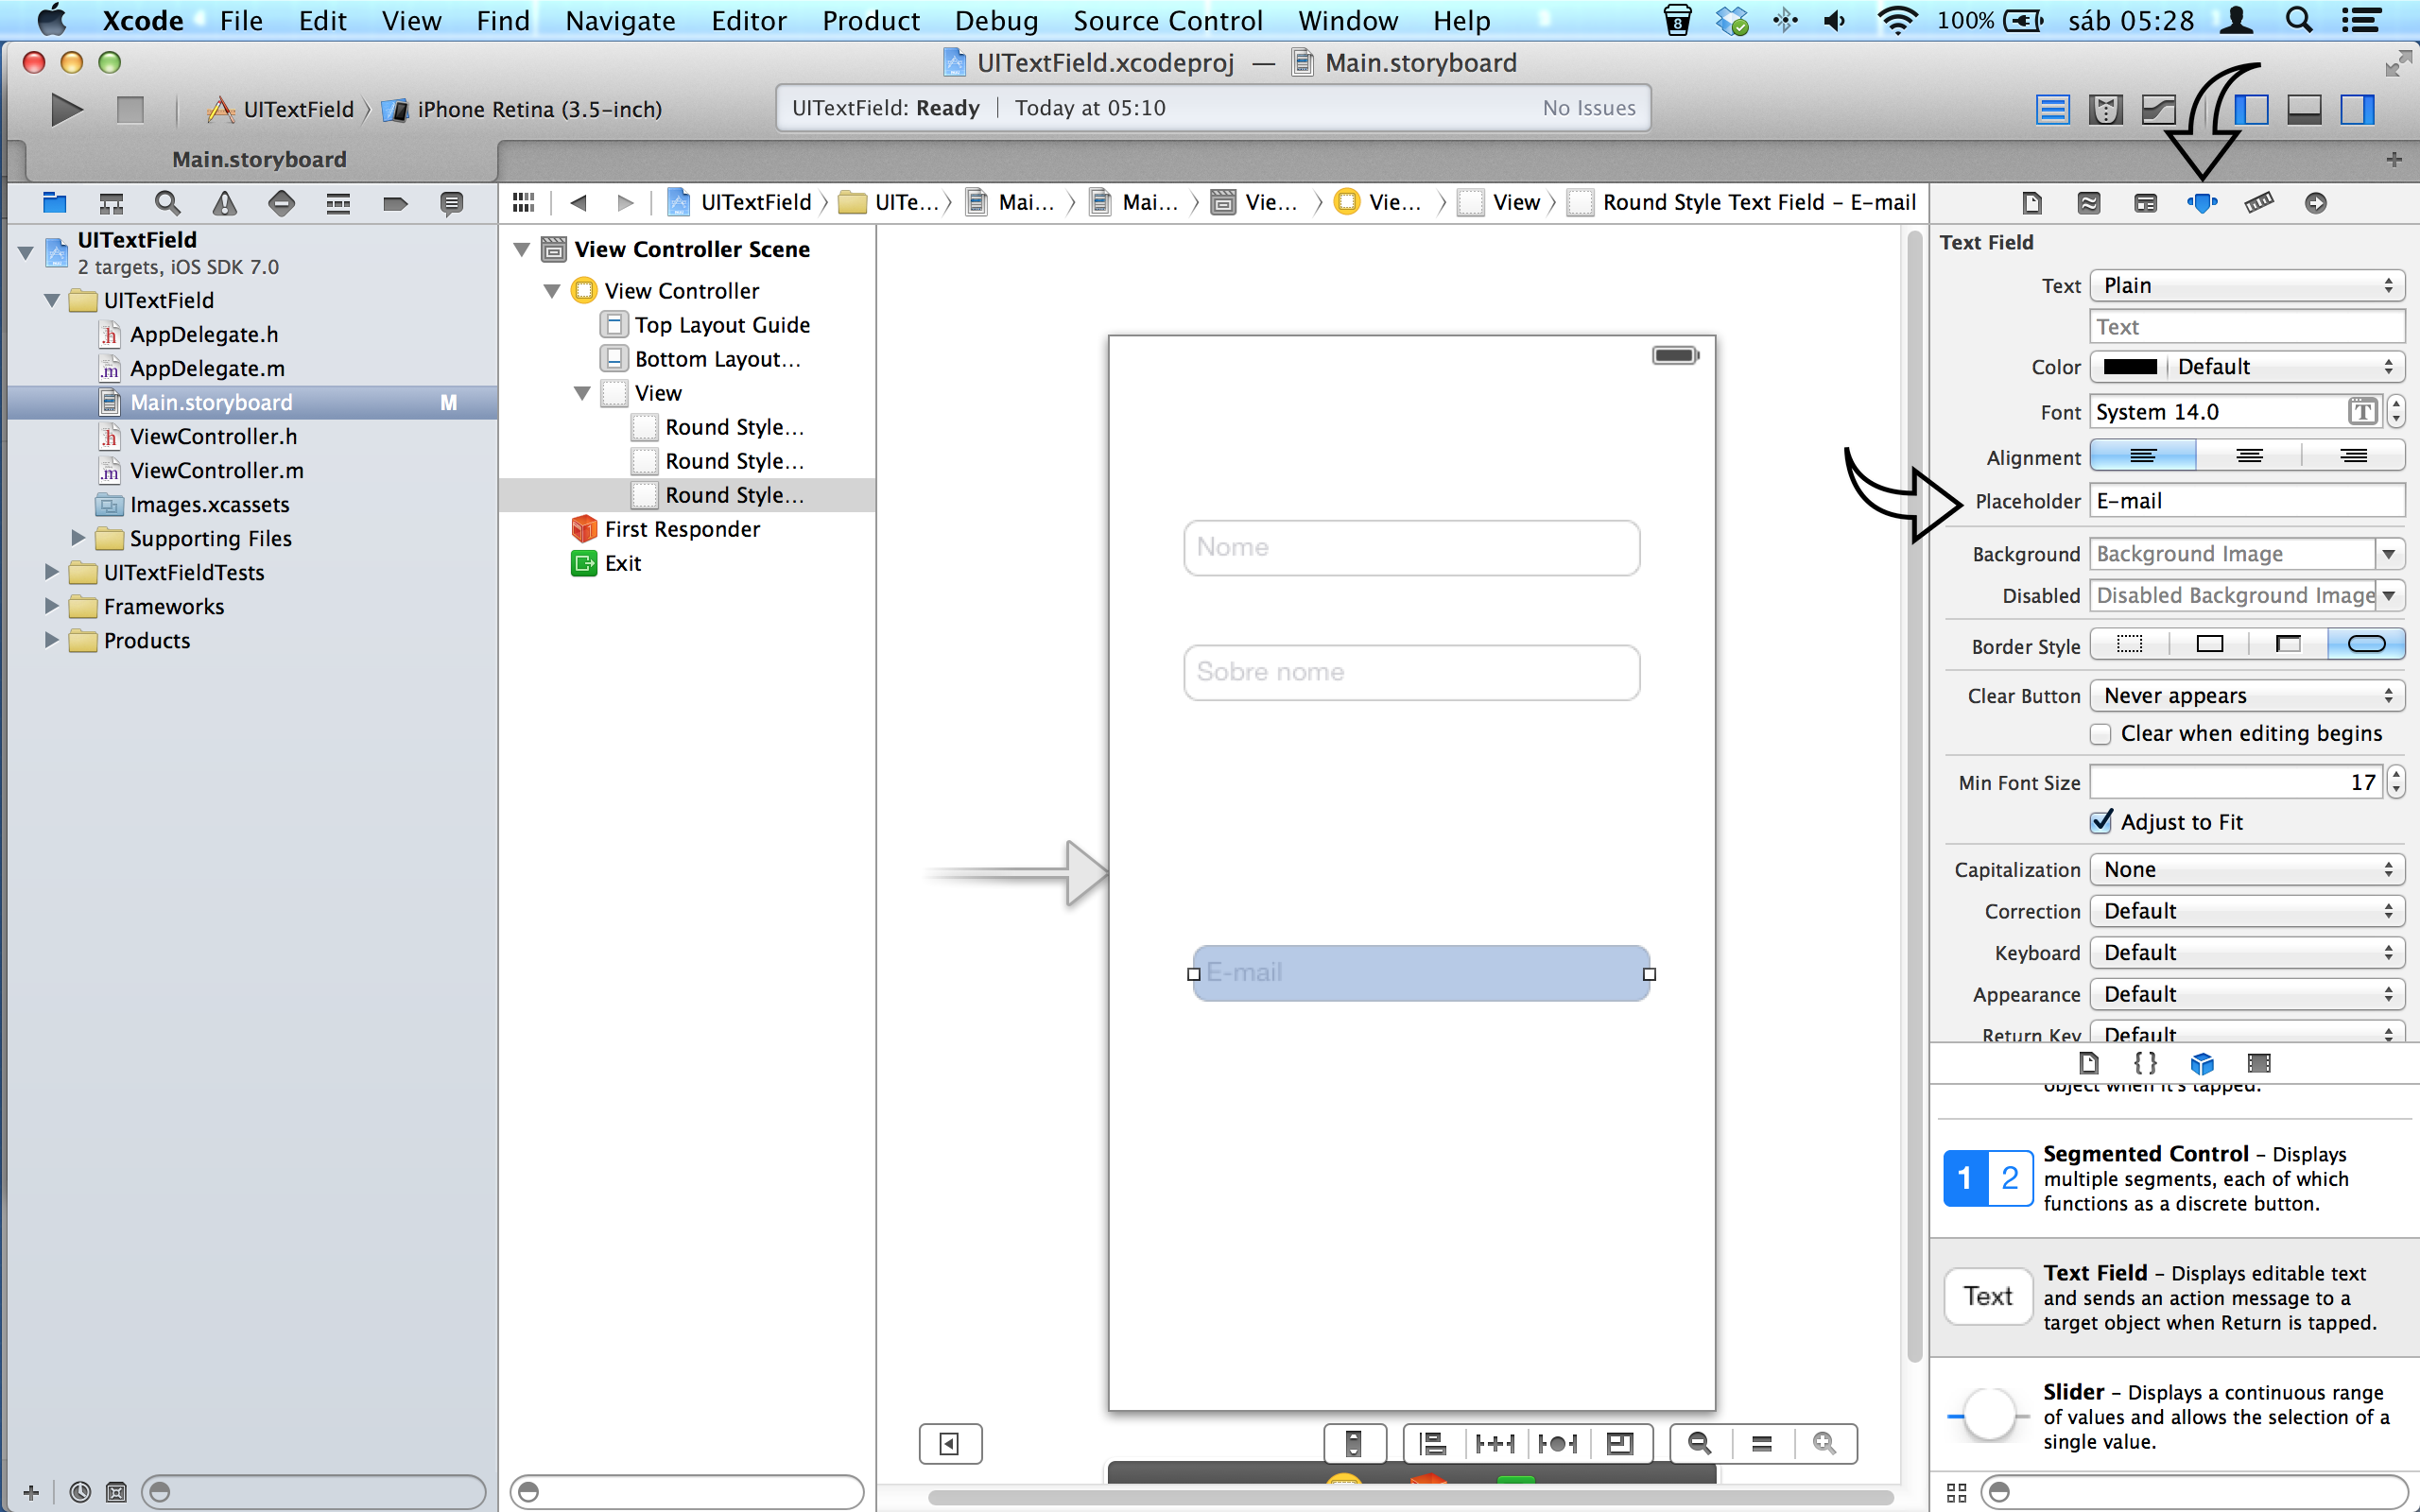Show the Size inspector
Viewport: 2420px width, 1512px height.
pyautogui.click(x=2258, y=203)
